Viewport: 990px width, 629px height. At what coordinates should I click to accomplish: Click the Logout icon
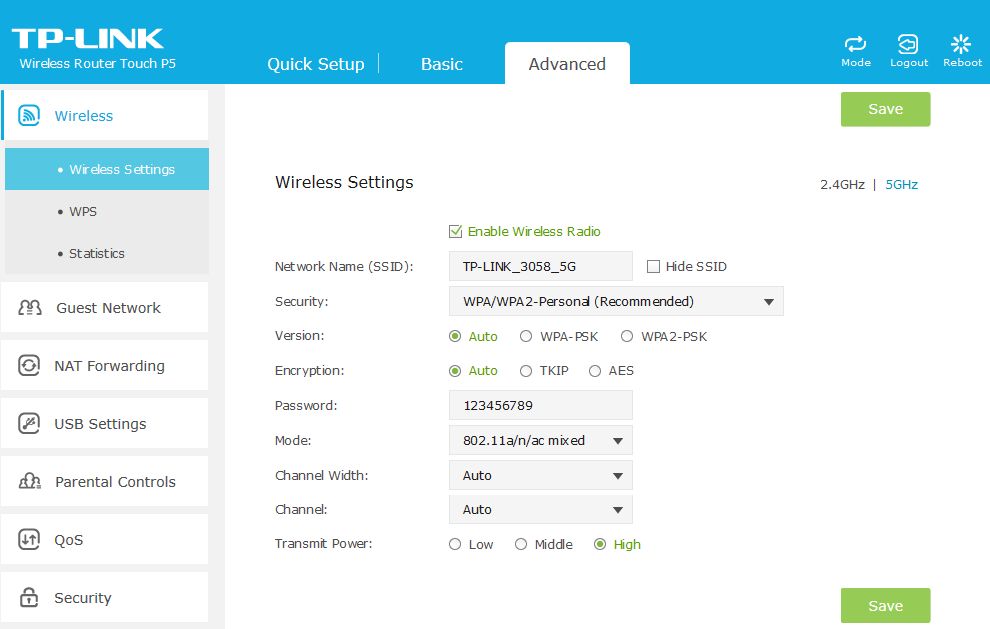coord(908,44)
